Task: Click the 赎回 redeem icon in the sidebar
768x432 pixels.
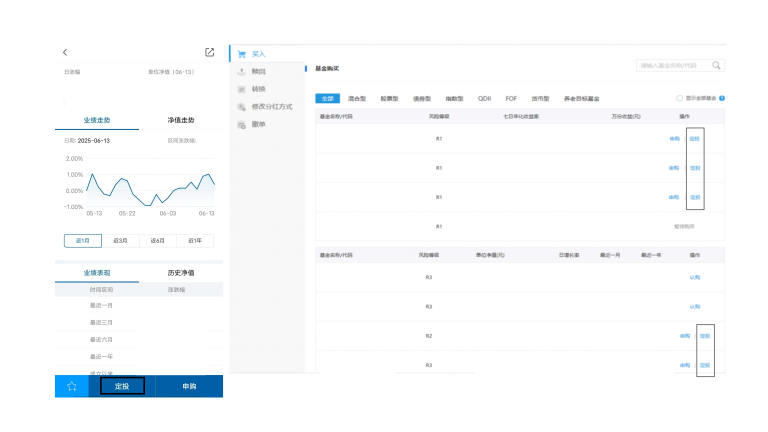Action: coord(241,72)
